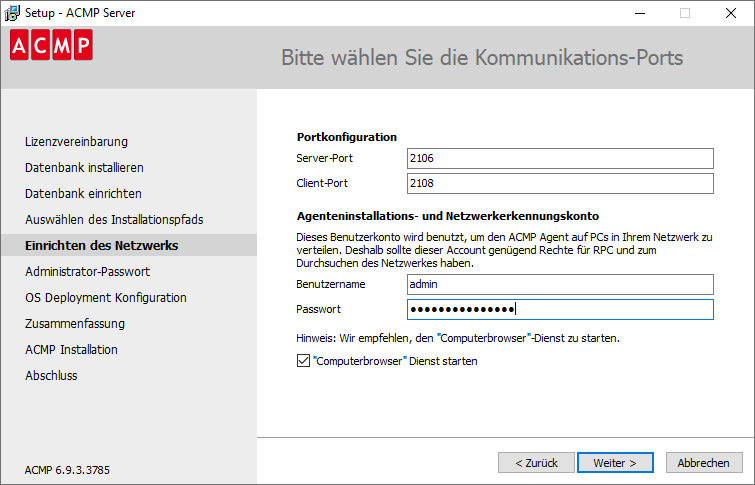Click the Client-Port label
The width and height of the screenshot is (755, 485).
pyautogui.click(x=322, y=183)
